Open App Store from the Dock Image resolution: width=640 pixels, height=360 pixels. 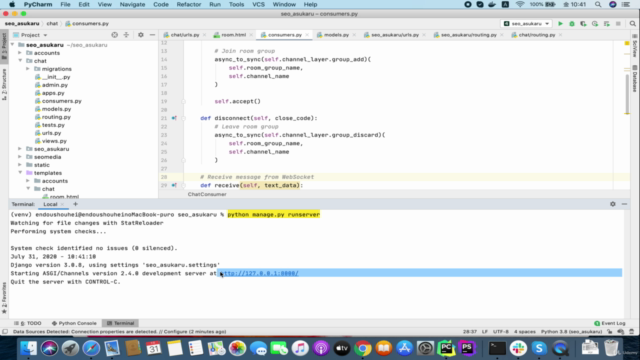[404, 348]
